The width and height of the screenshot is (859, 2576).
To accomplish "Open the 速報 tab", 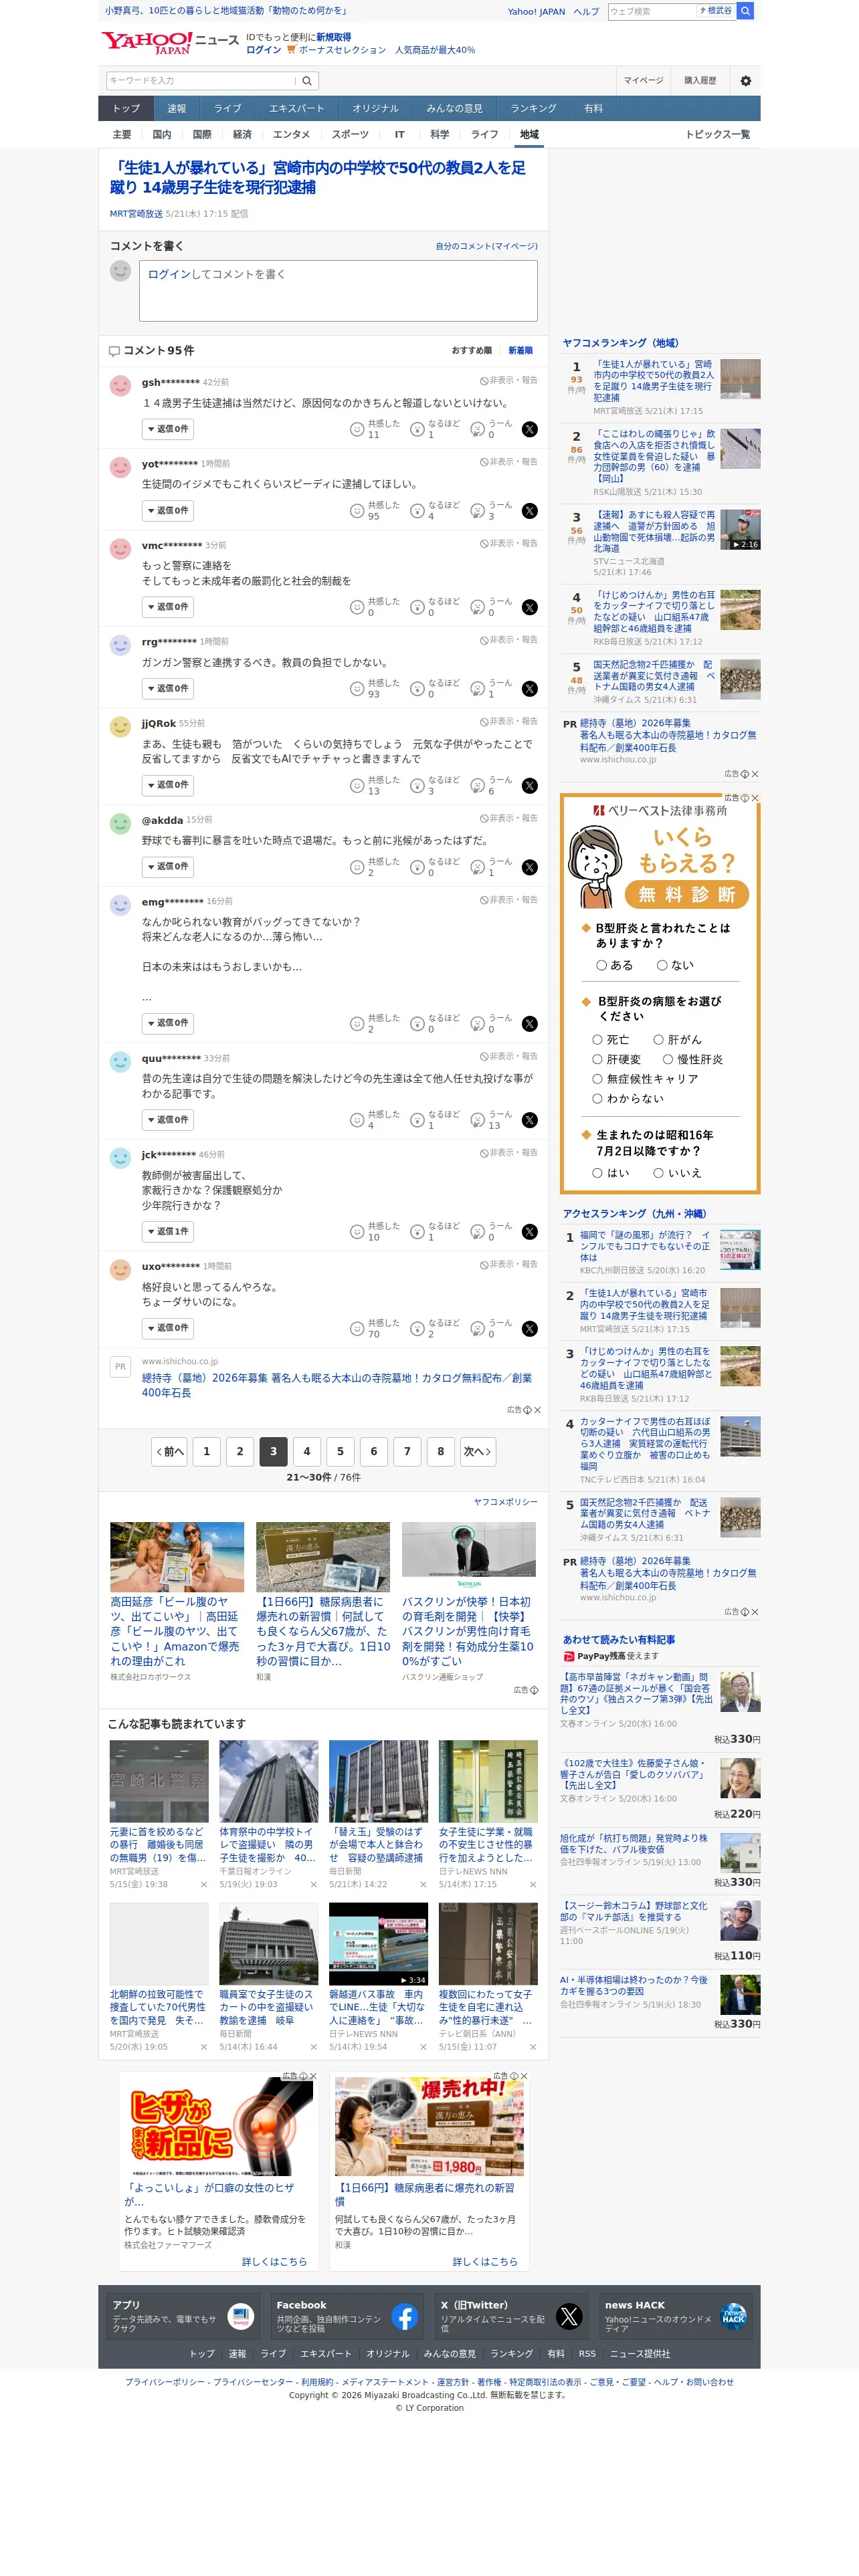I will 177,109.
